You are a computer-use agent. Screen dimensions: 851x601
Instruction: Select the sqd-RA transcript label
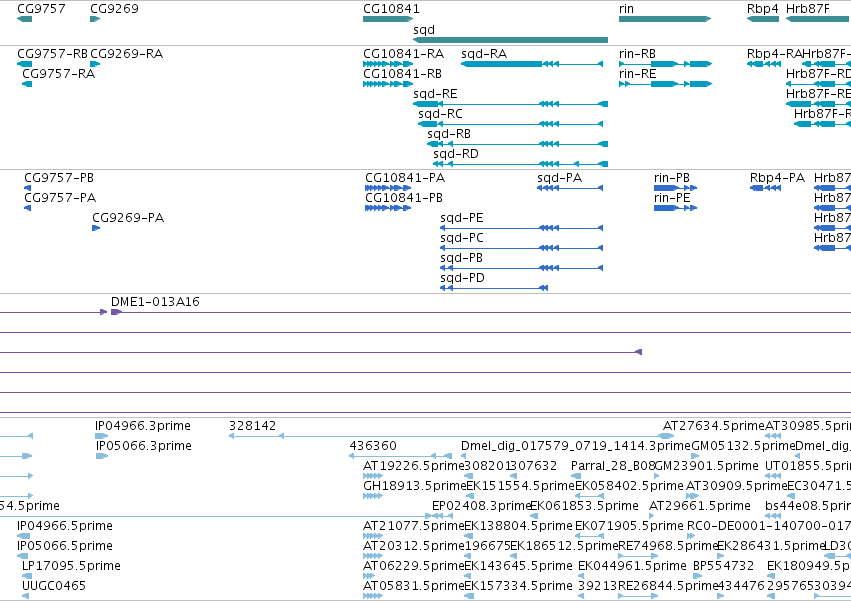coord(484,54)
